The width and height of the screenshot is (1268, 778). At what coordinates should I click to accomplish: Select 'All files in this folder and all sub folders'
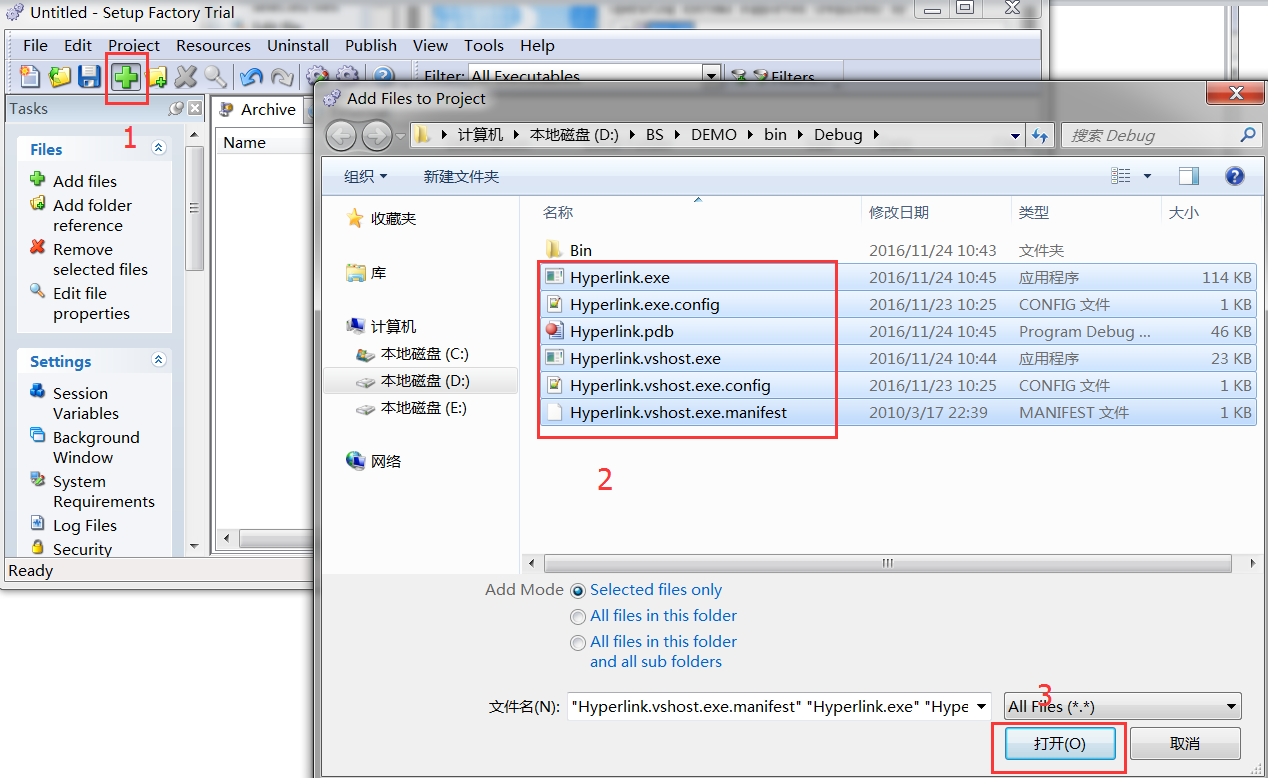coord(577,642)
